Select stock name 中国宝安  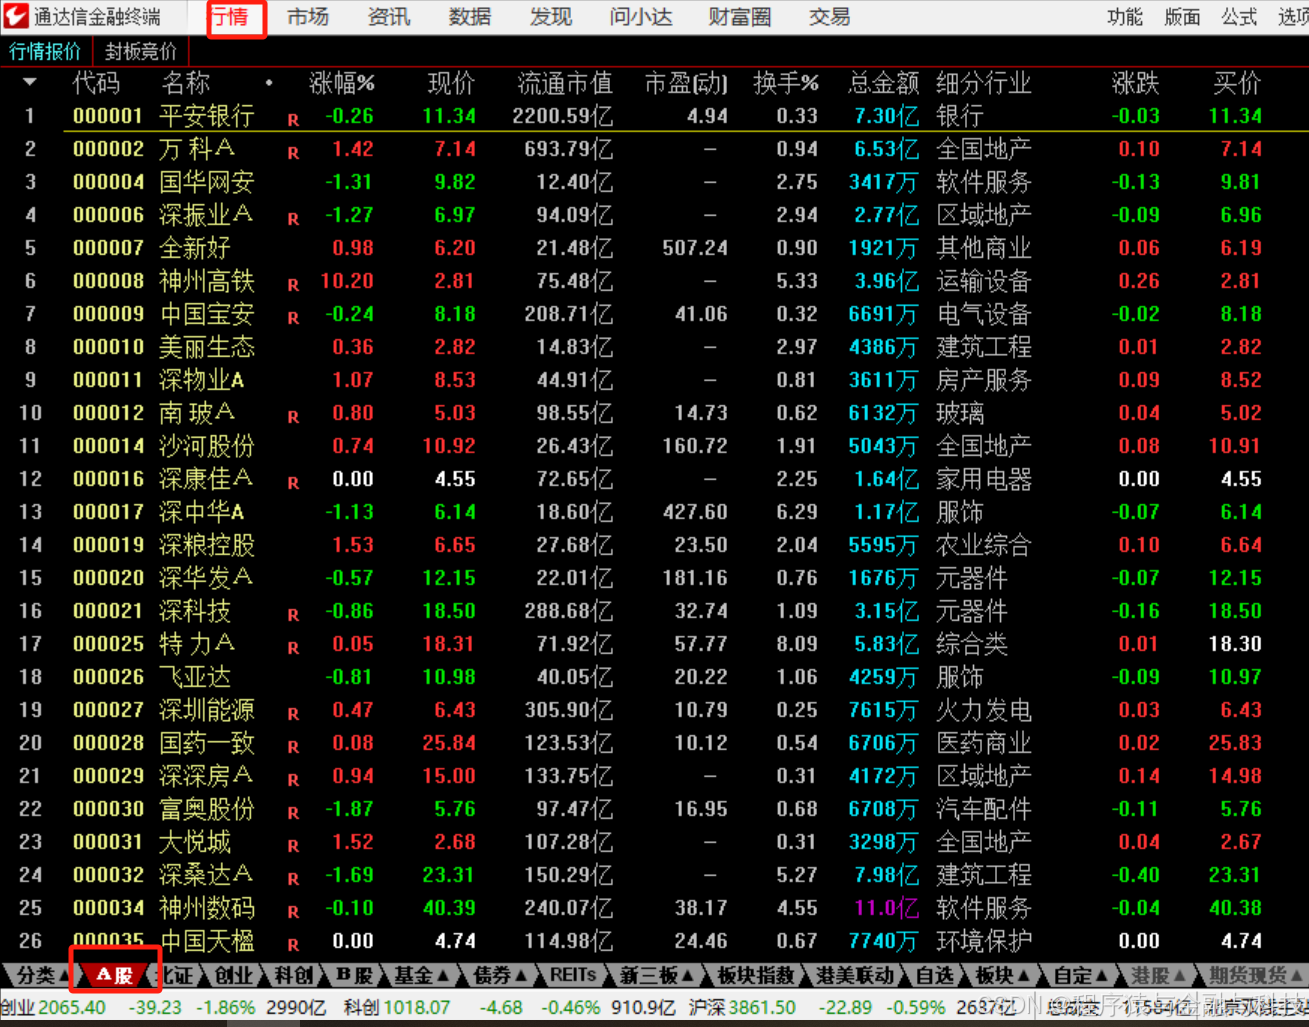[x=207, y=314]
